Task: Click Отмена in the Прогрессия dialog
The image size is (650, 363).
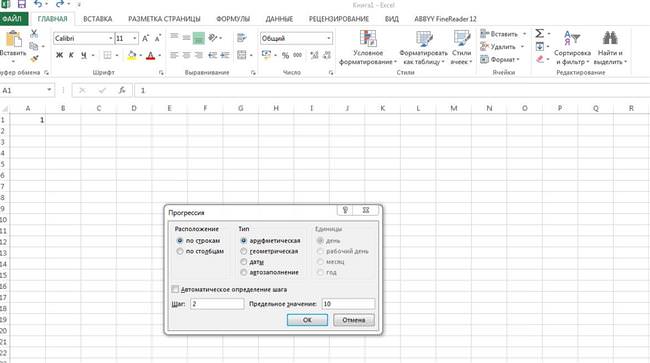Action: (x=354, y=320)
